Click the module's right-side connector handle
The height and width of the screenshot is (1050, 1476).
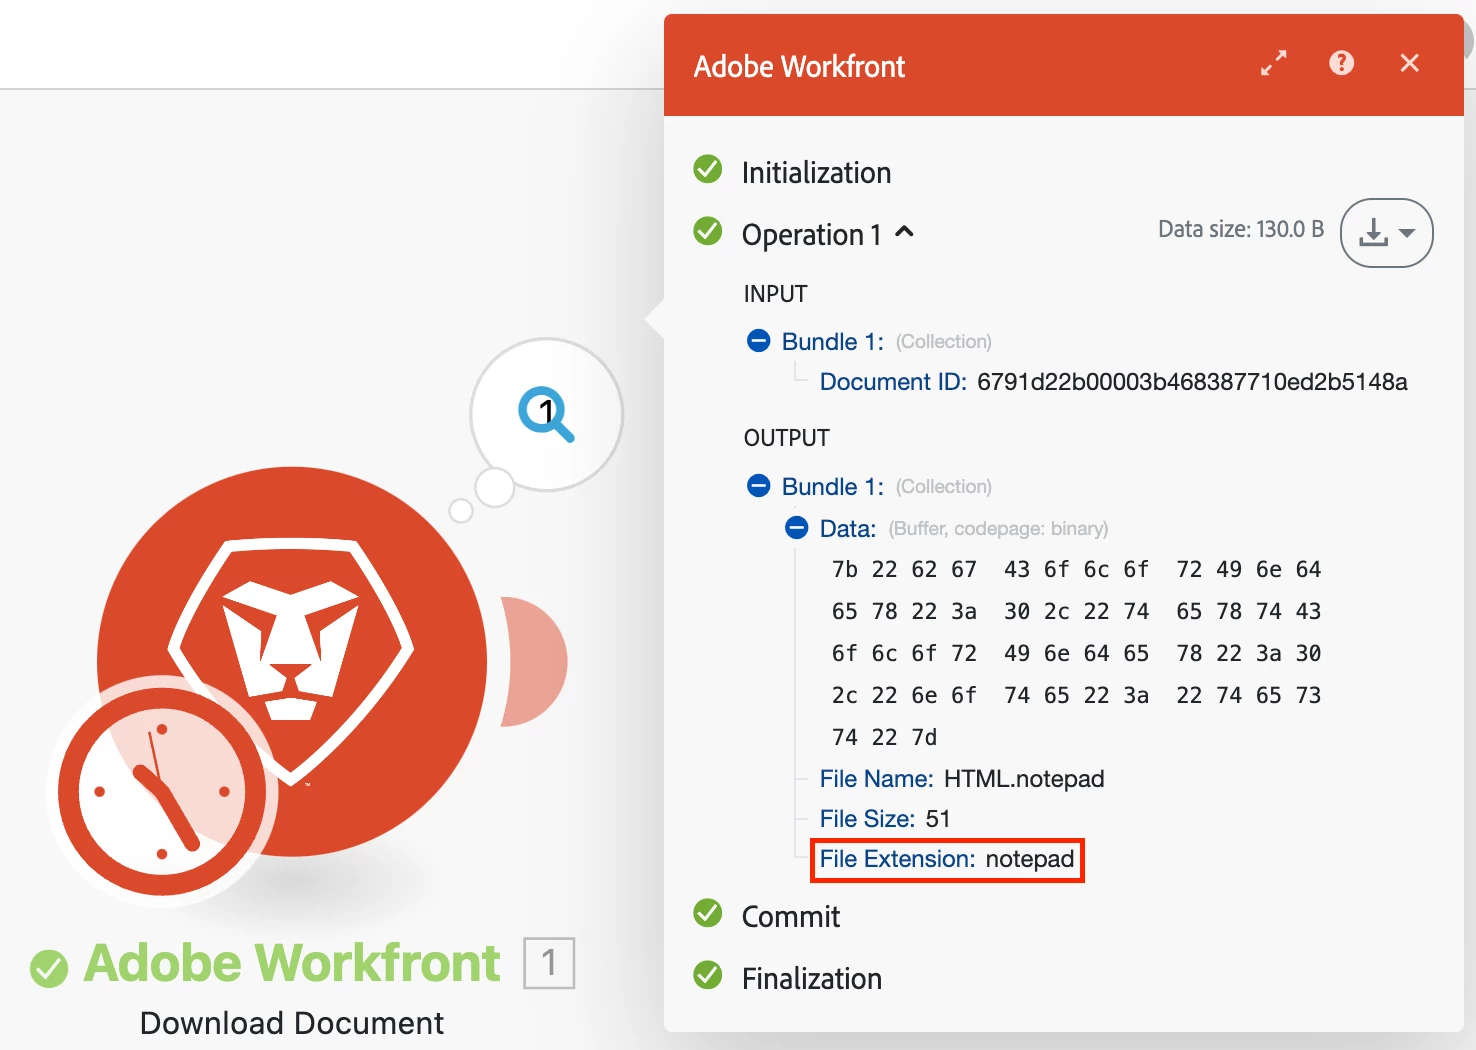point(535,661)
